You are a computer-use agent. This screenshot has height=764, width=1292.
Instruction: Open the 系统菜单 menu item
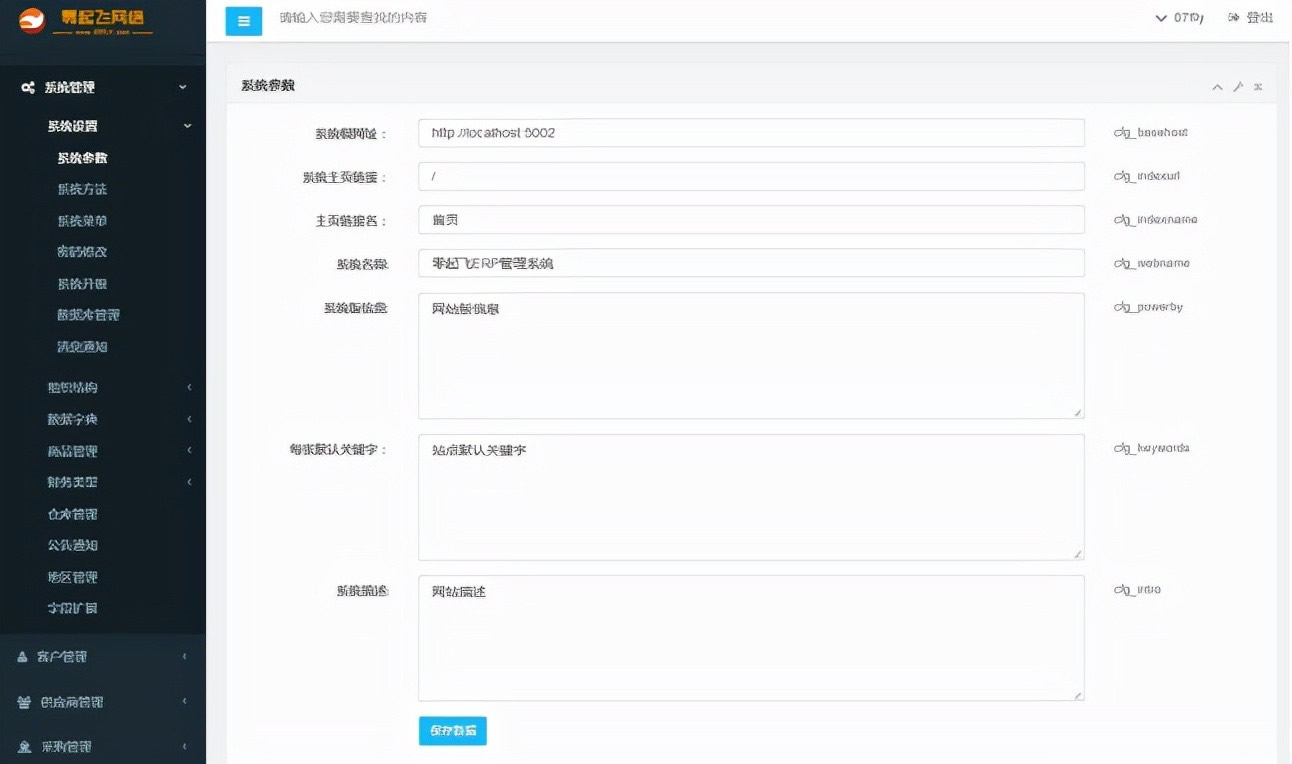pos(82,221)
